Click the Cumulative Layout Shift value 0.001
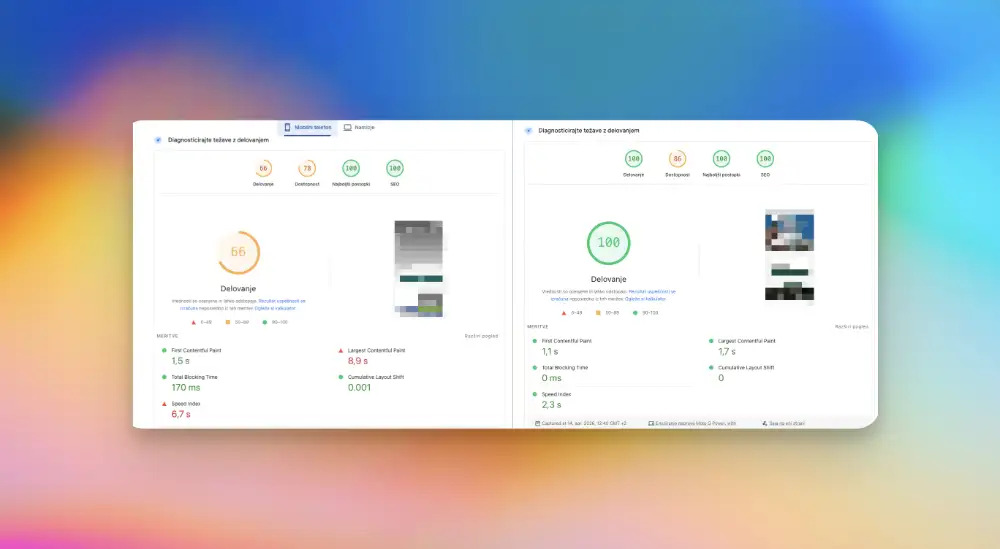This screenshot has height=549, width=1000. point(359,388)
